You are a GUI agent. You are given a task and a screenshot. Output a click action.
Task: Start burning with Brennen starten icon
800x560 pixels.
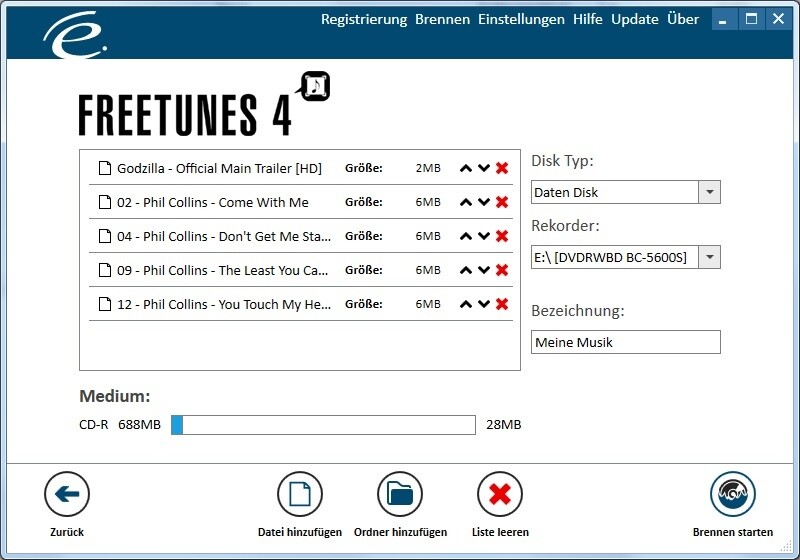[x=733, y=494]
